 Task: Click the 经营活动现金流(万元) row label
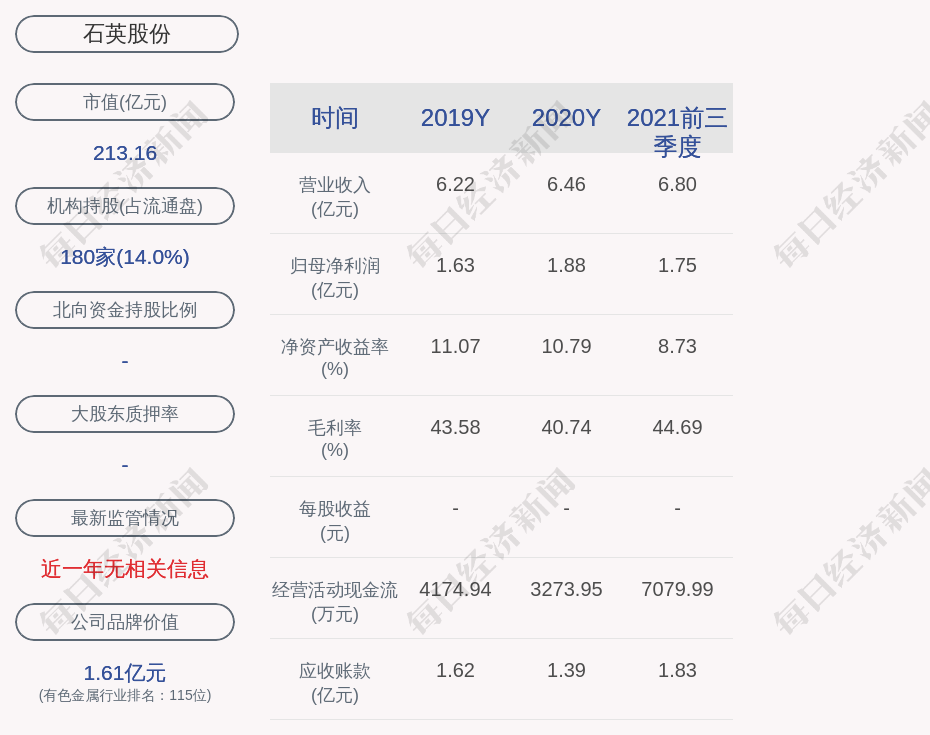click(x=335, y=602)
